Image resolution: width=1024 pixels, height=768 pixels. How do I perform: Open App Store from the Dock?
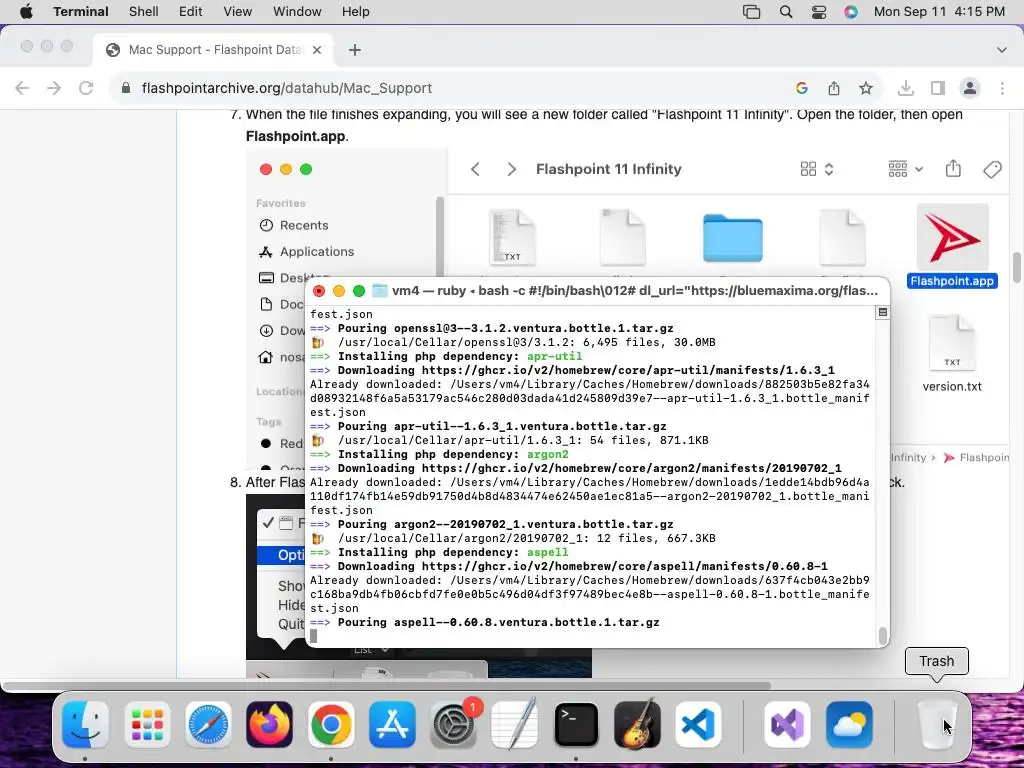tap(392, 725)
